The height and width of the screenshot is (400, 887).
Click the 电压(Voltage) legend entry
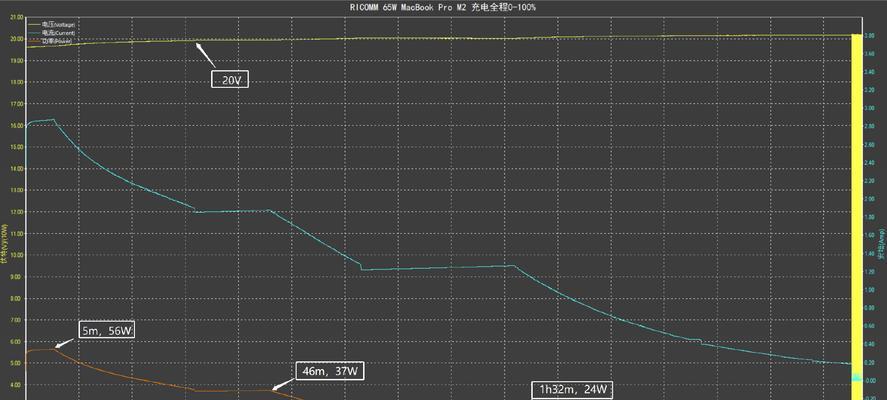pos(51,25)
